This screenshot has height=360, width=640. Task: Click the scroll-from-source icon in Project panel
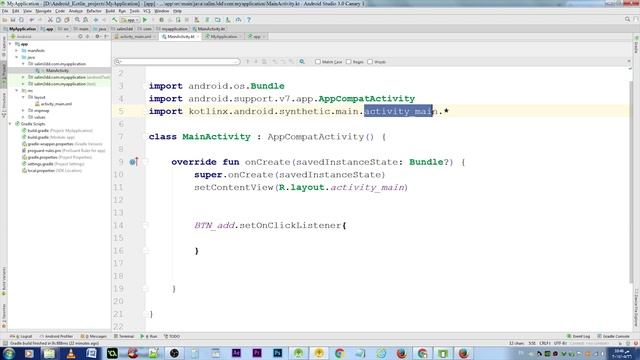tap(80, 36)
